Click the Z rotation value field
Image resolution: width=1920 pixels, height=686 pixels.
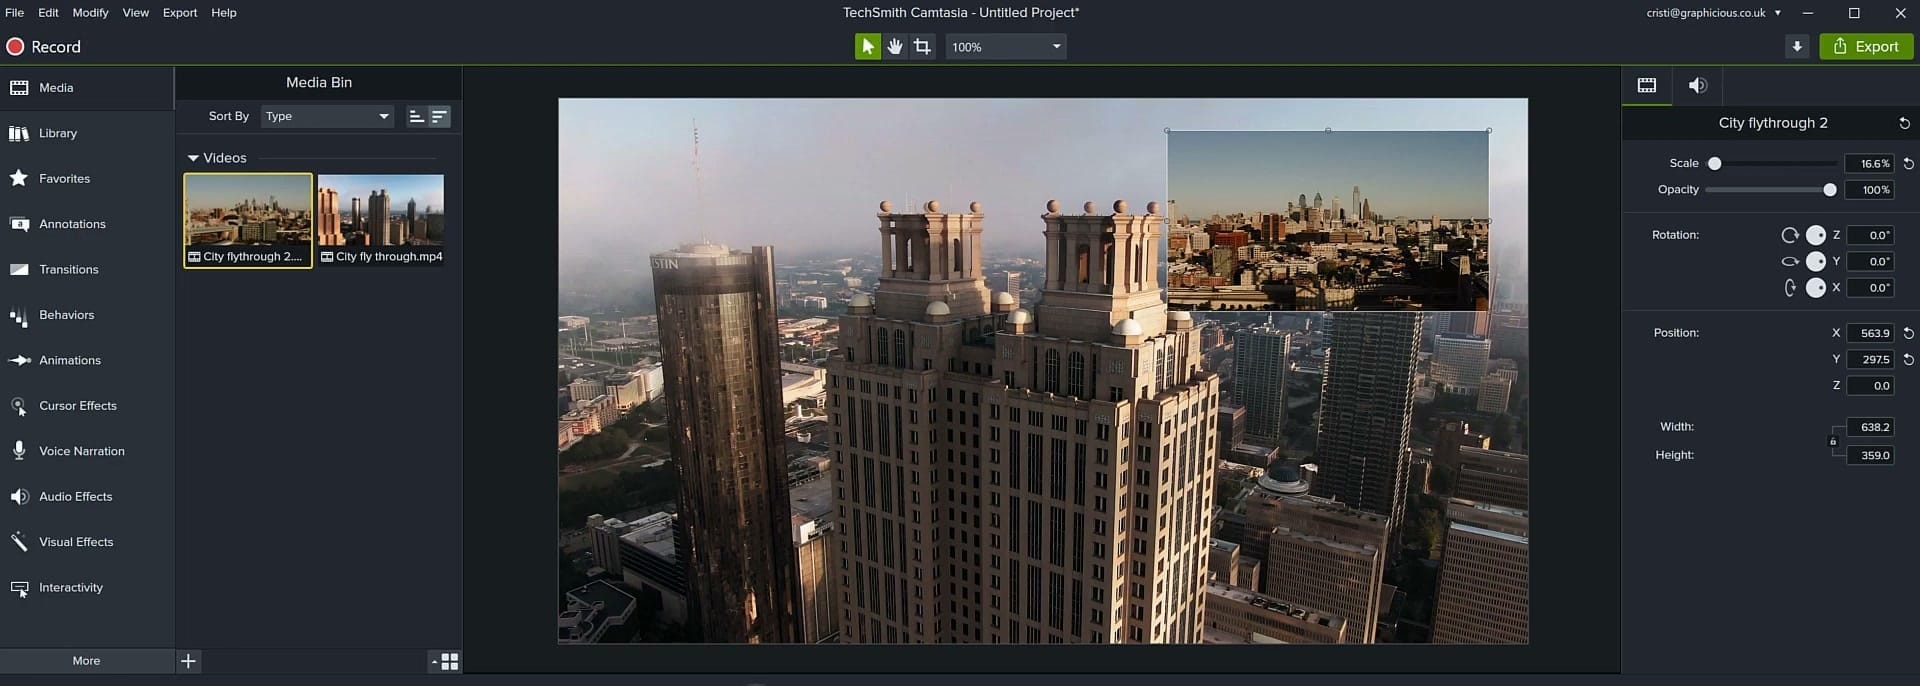(1869, 235)
